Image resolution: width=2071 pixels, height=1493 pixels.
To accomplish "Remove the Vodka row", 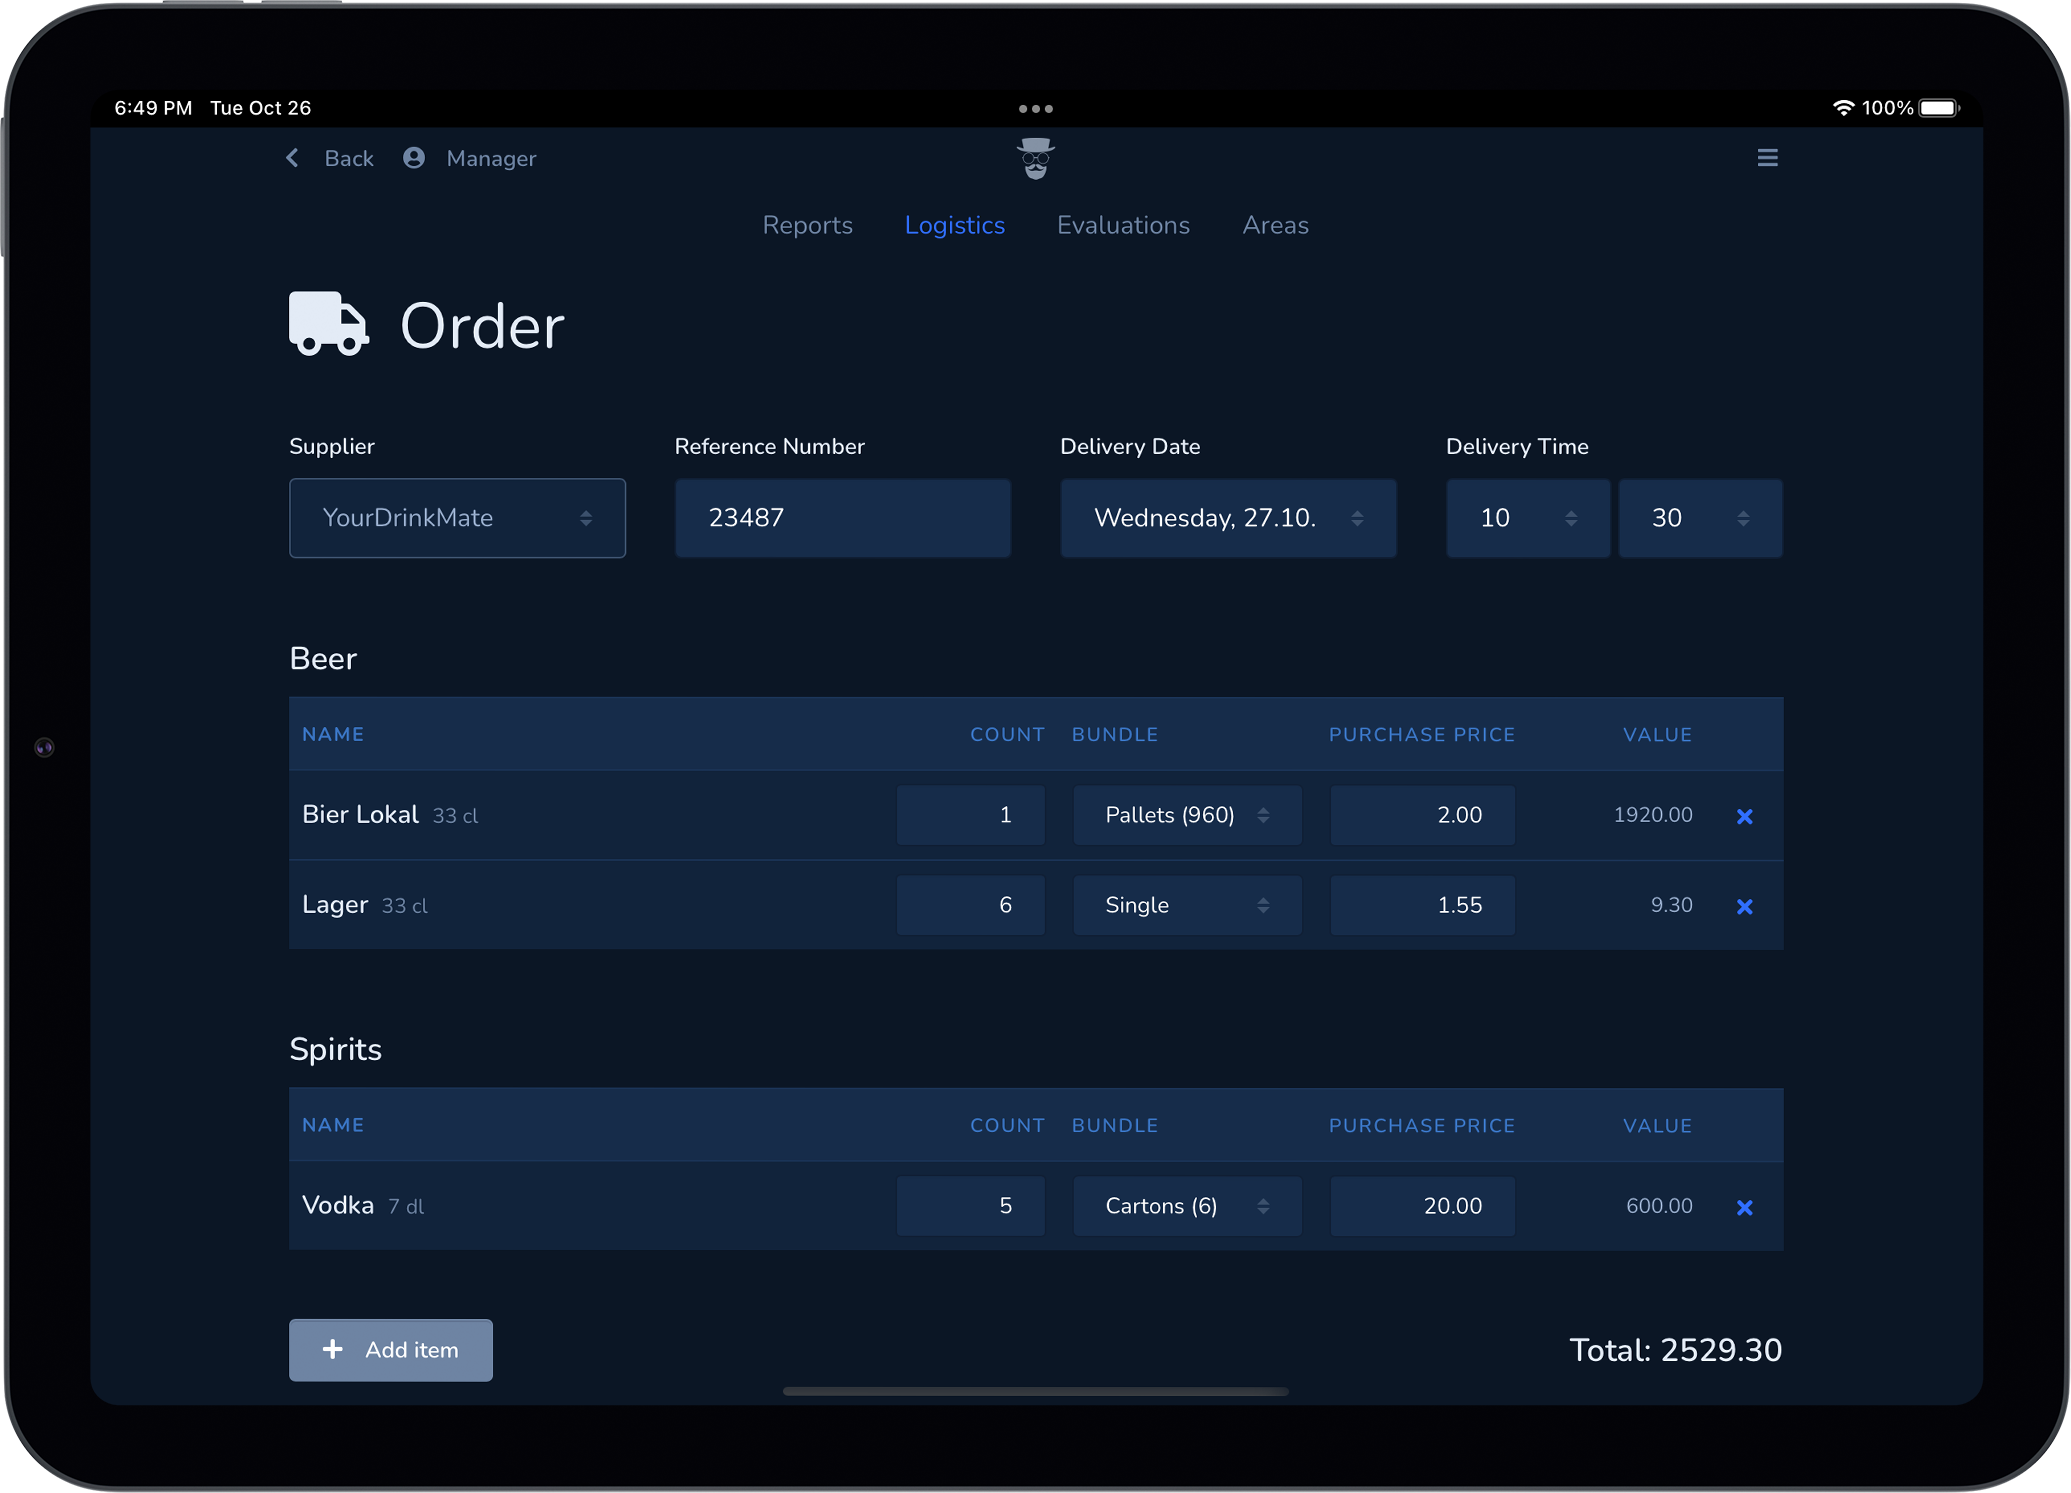I will click(1744, 1207).
